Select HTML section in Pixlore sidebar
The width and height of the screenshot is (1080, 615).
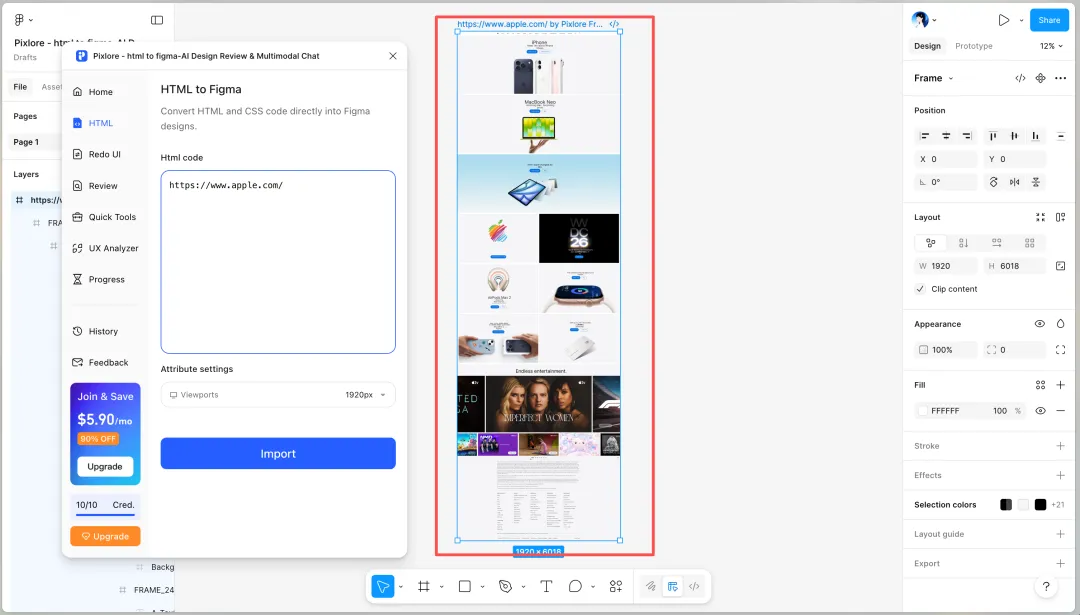pyautogui.click(x=93, y=123)
